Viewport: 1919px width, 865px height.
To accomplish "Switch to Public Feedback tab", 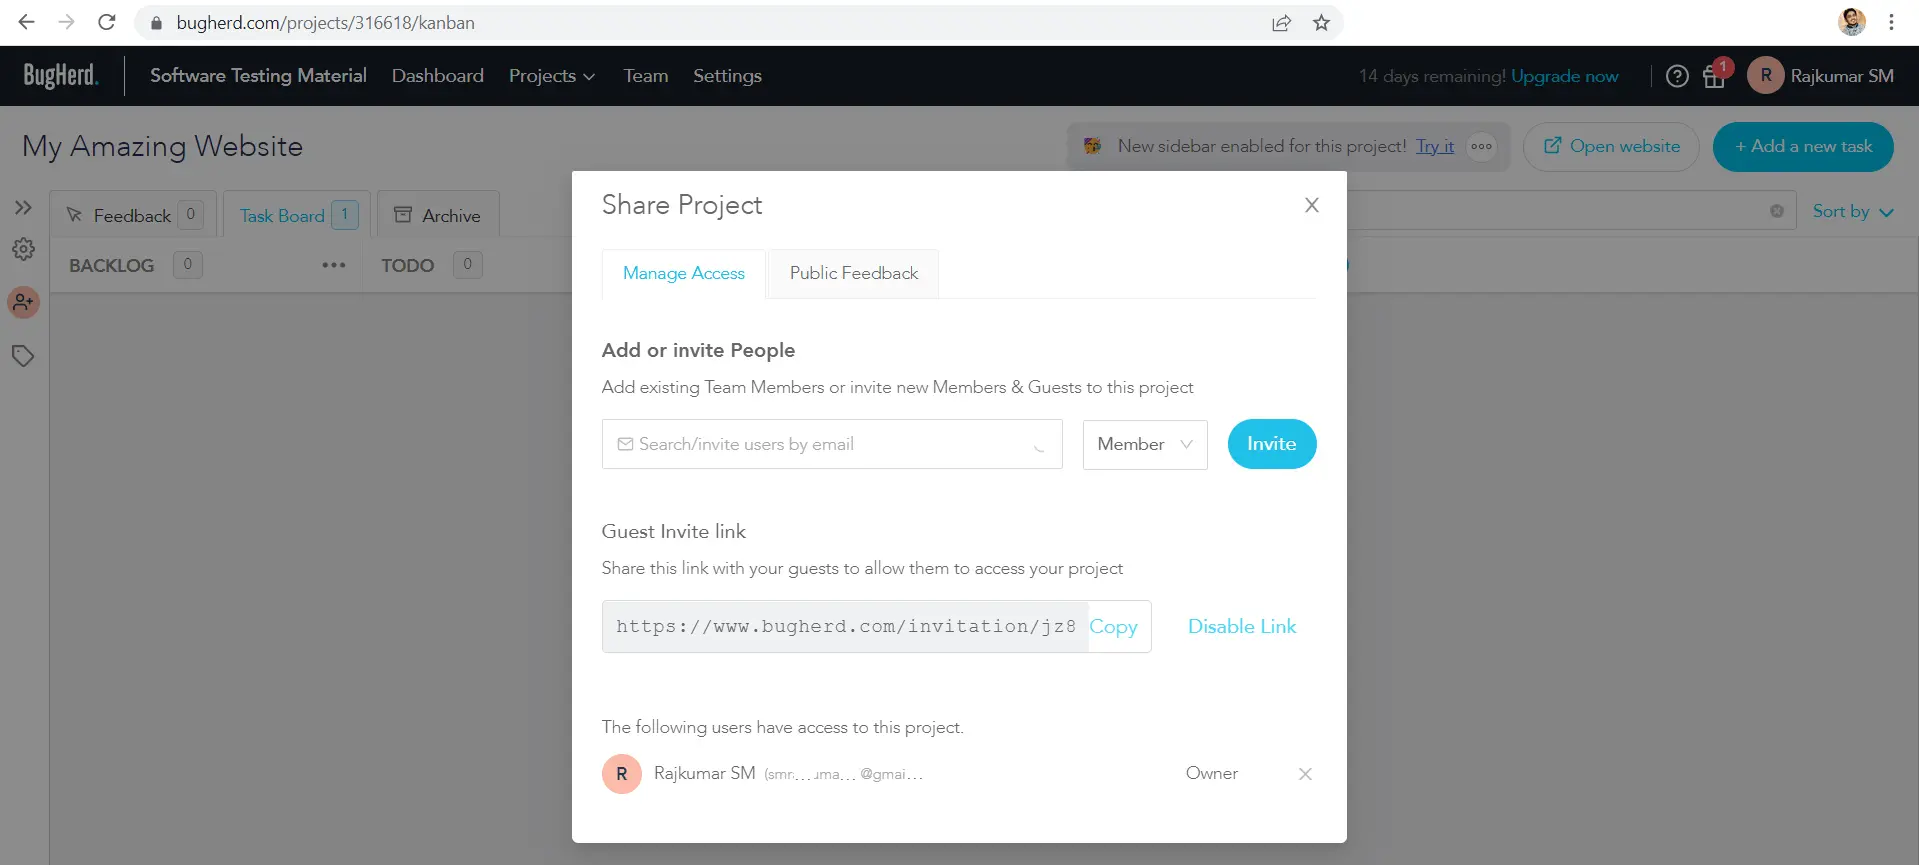I will (853, 273).
